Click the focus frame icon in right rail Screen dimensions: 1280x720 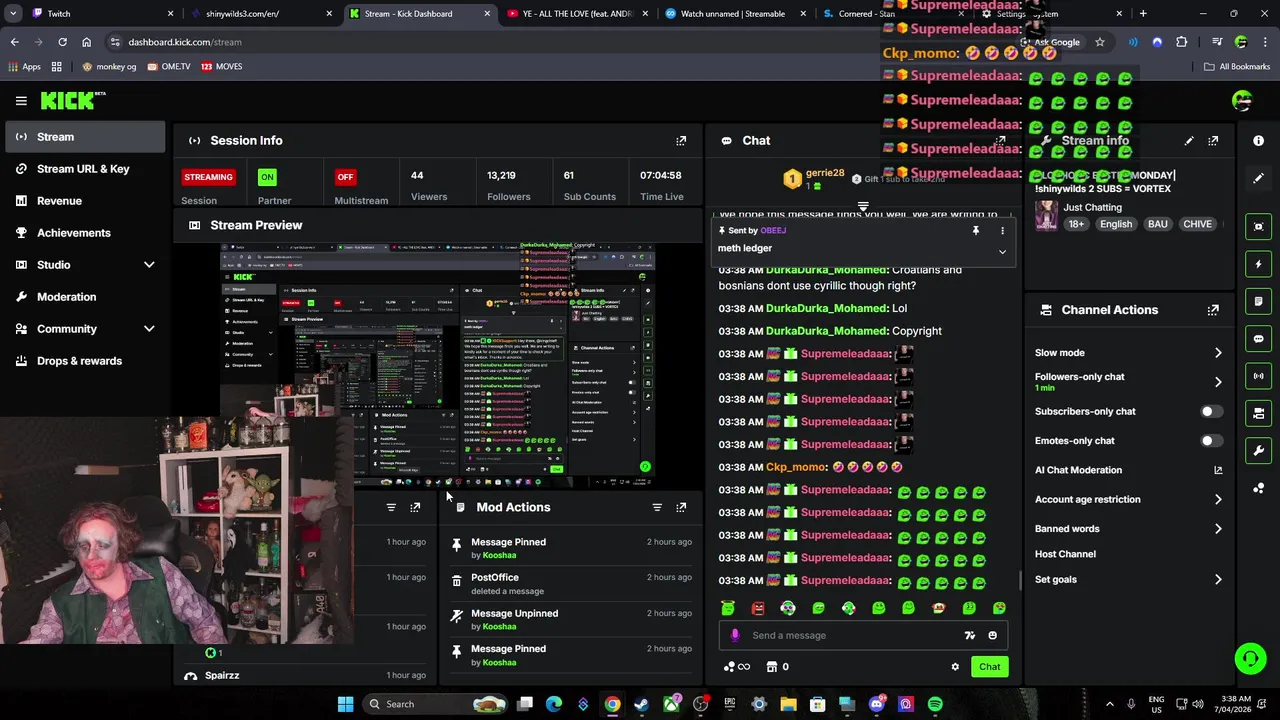[x=1258, y=227]
